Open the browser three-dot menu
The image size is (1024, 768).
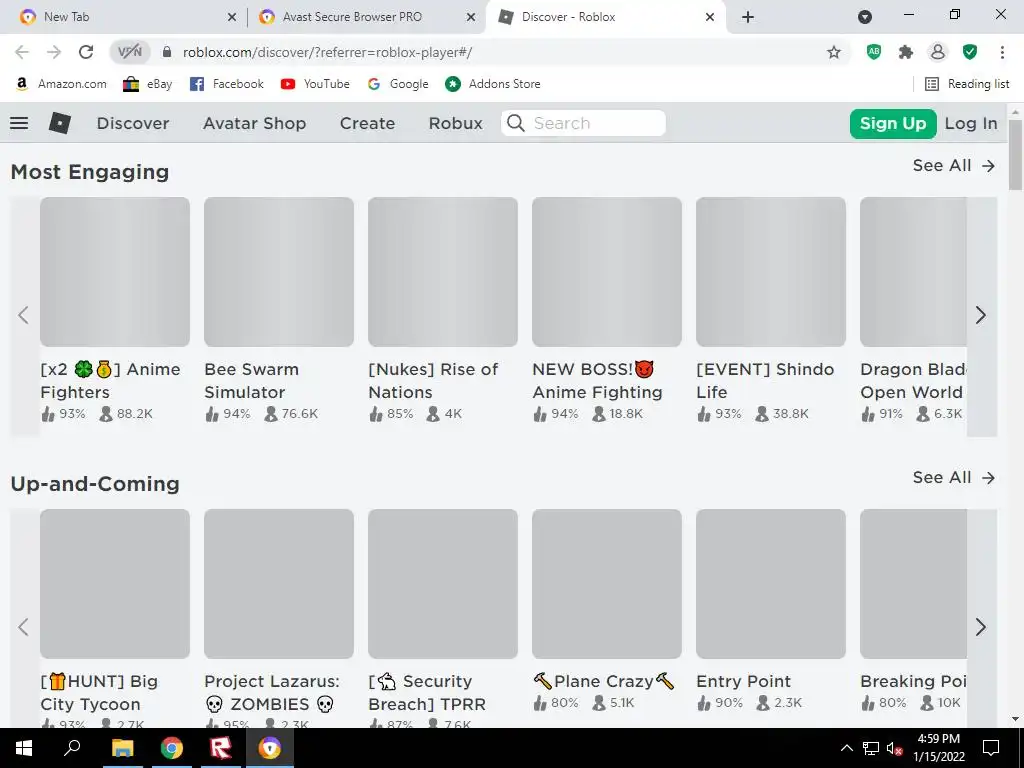click(x=1002, y=52)
